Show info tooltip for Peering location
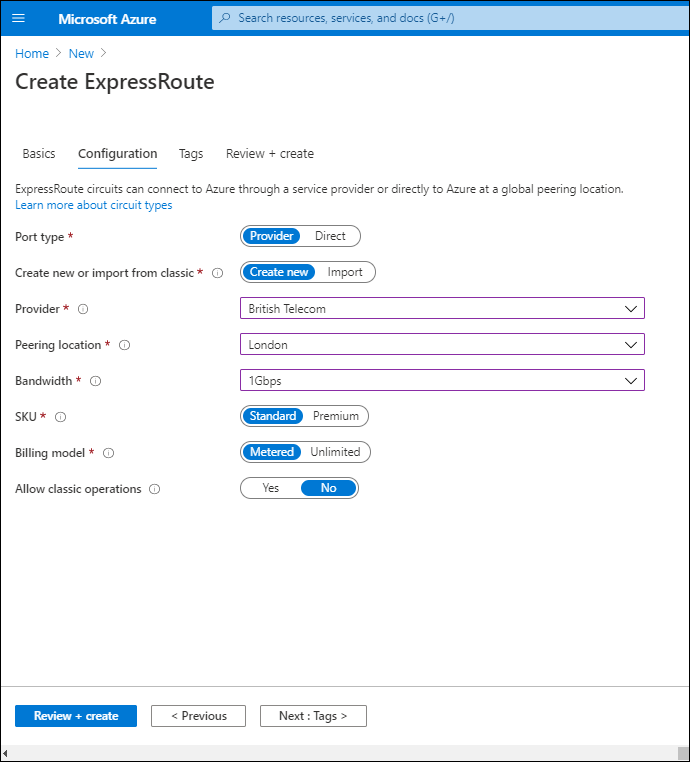Image resolution: width=690 pixels, height=762 pixels. [x=124, y=345]
